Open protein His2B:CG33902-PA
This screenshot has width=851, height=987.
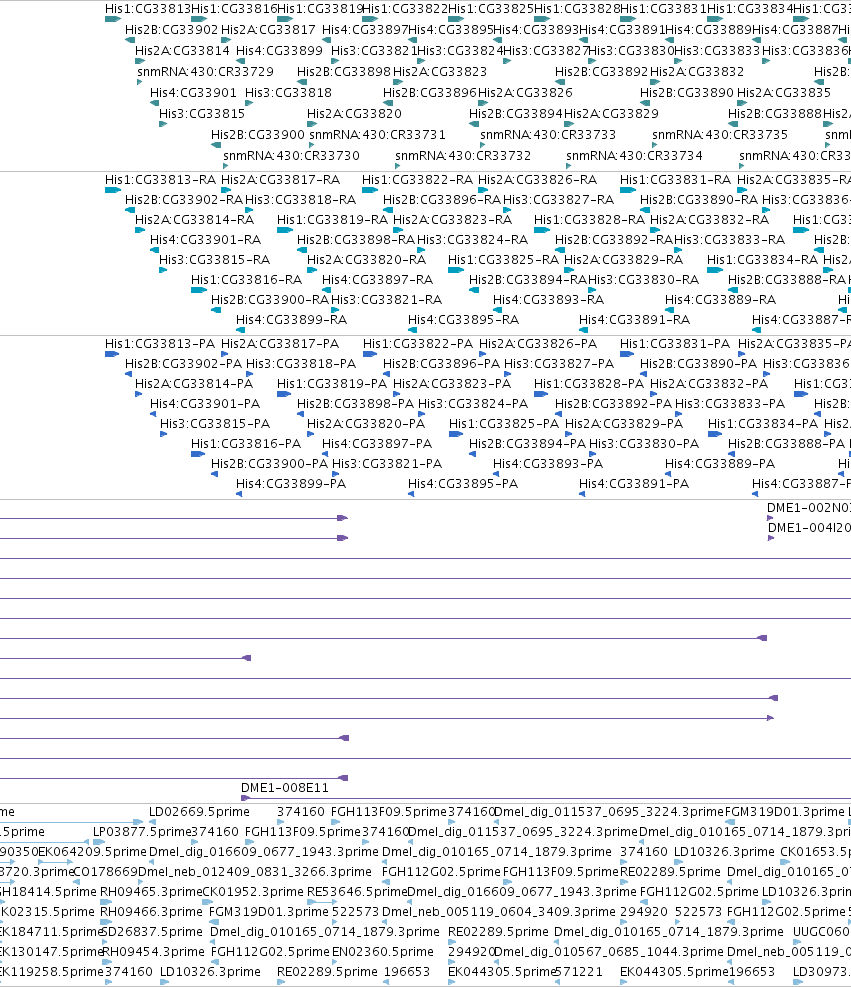click(x=183, y=364)
